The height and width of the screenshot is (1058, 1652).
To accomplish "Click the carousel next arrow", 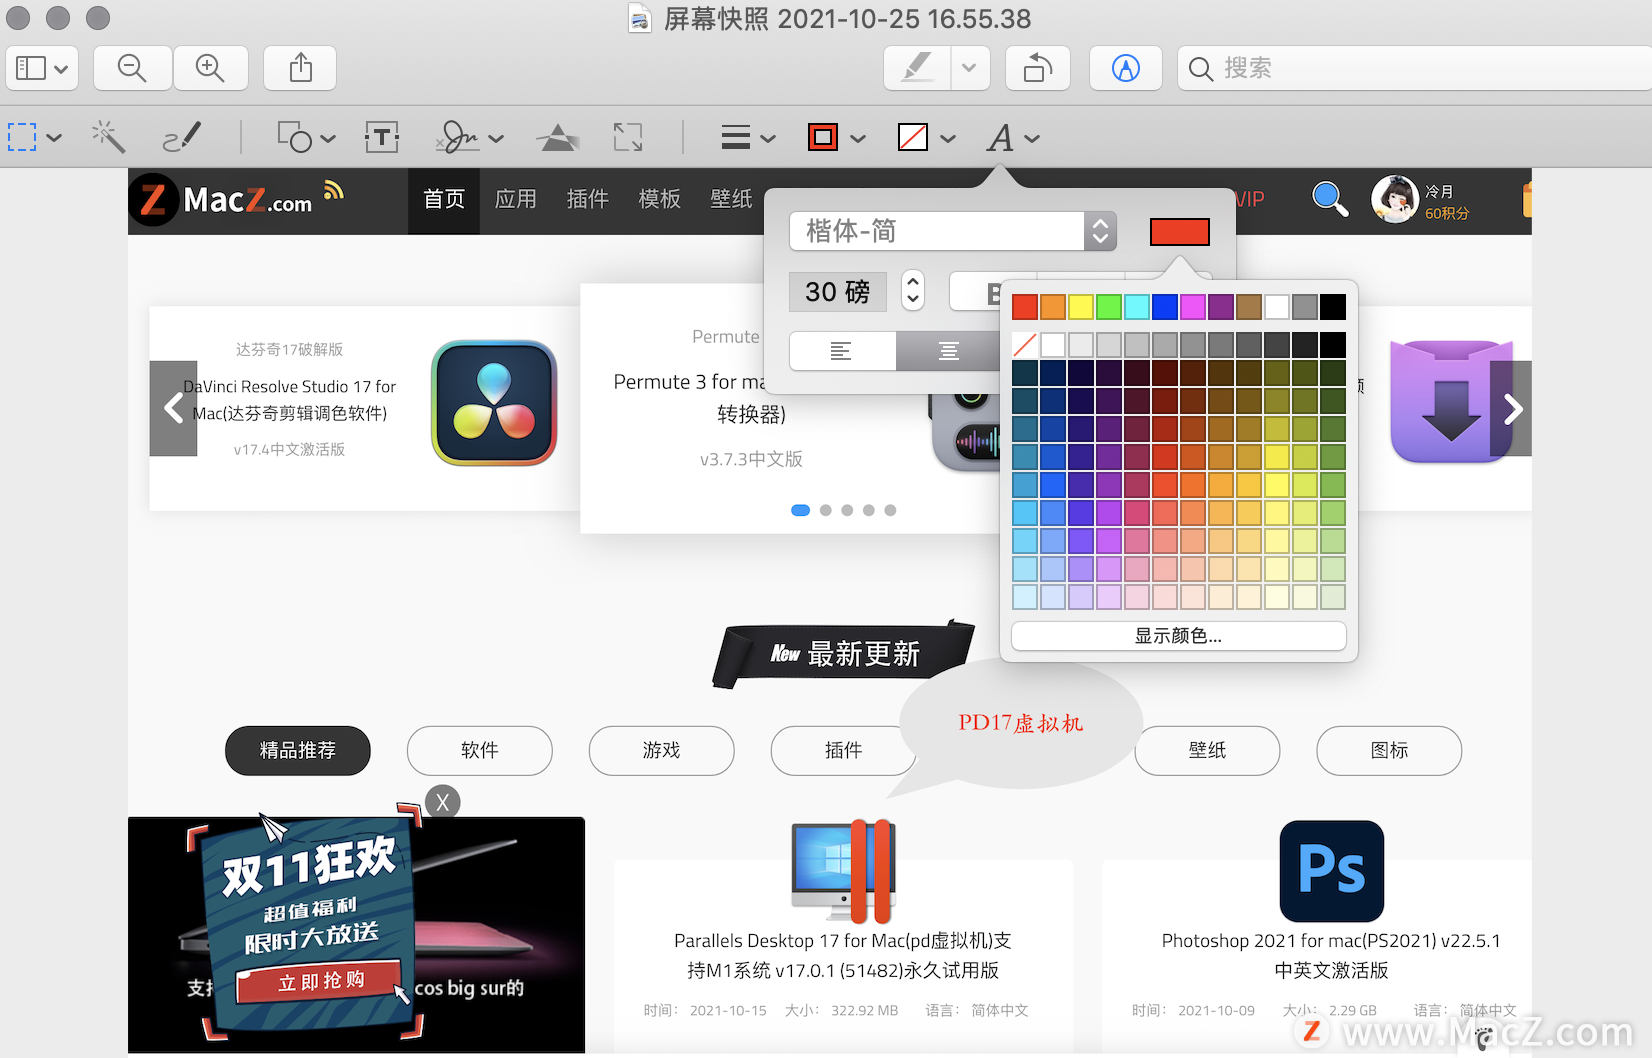I will tap(1512, 408).
